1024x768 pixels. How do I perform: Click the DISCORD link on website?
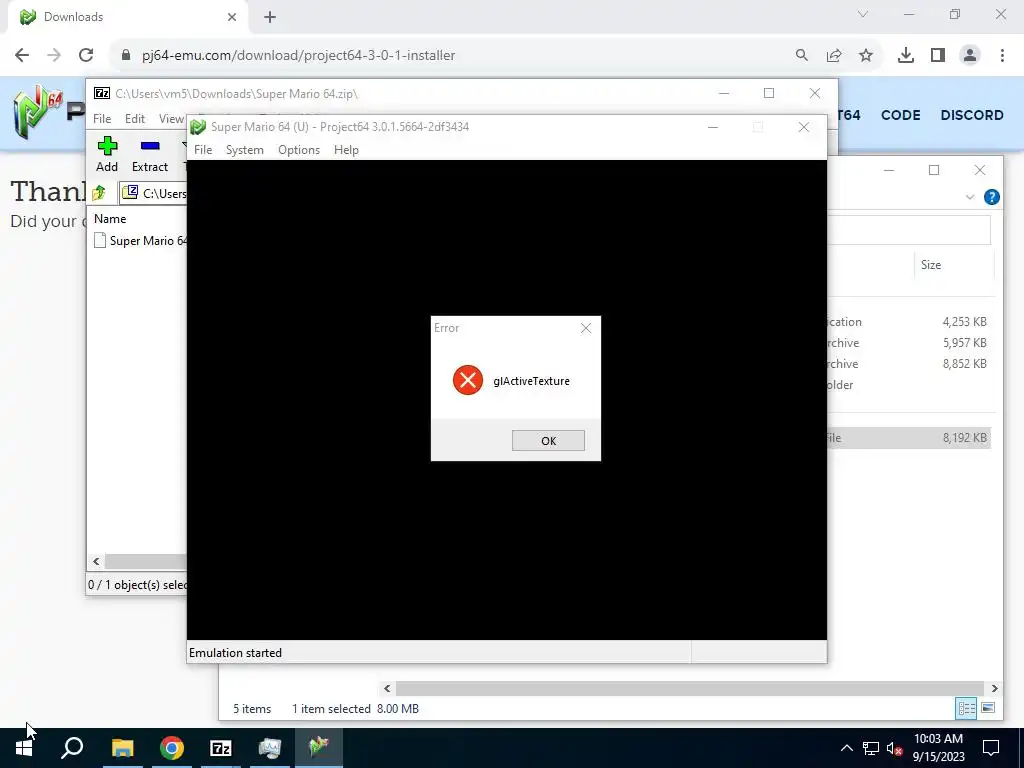(972, 115)
